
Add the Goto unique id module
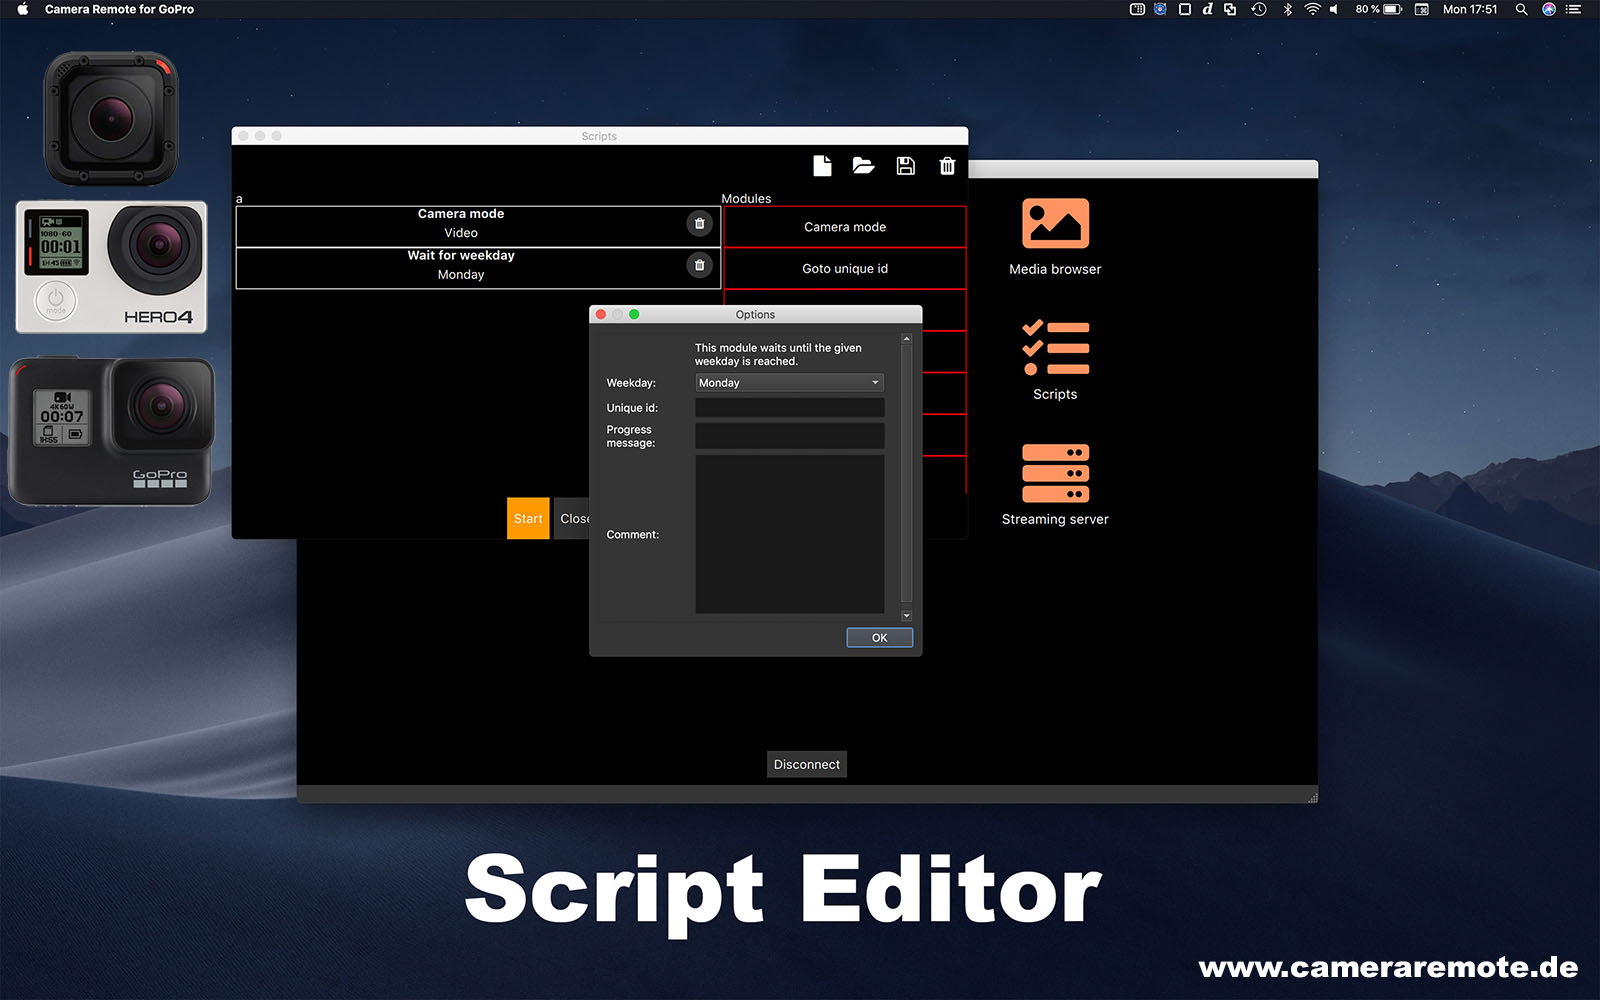[x=845, y=269]
